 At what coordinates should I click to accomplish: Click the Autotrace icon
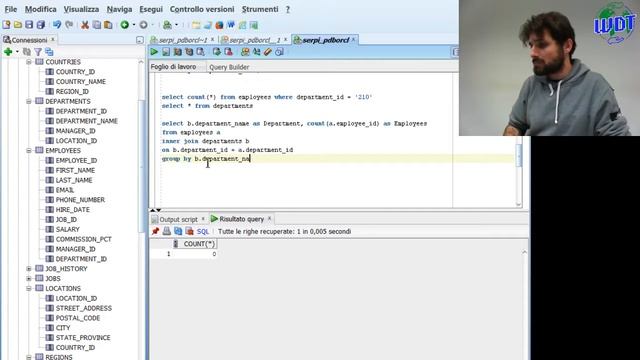[189, 52]
